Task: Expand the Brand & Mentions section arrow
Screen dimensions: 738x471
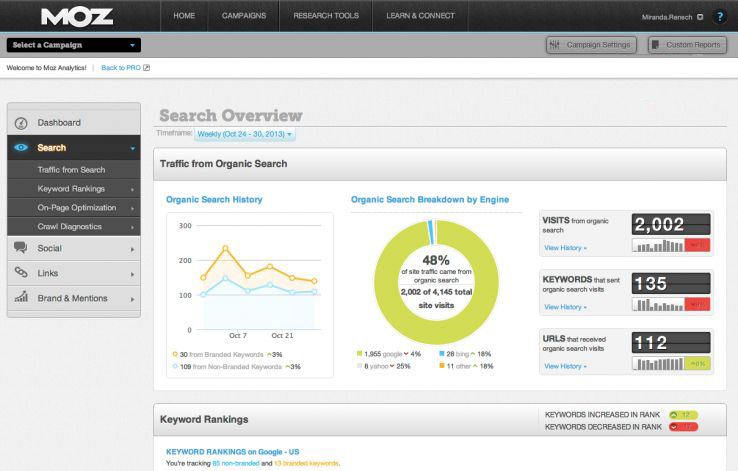Action: tap(133, 299)
